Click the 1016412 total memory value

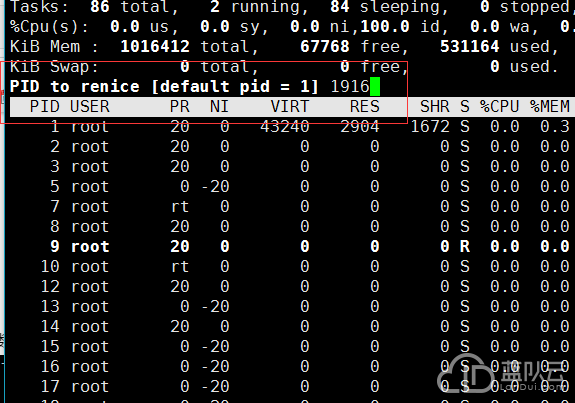155,47
